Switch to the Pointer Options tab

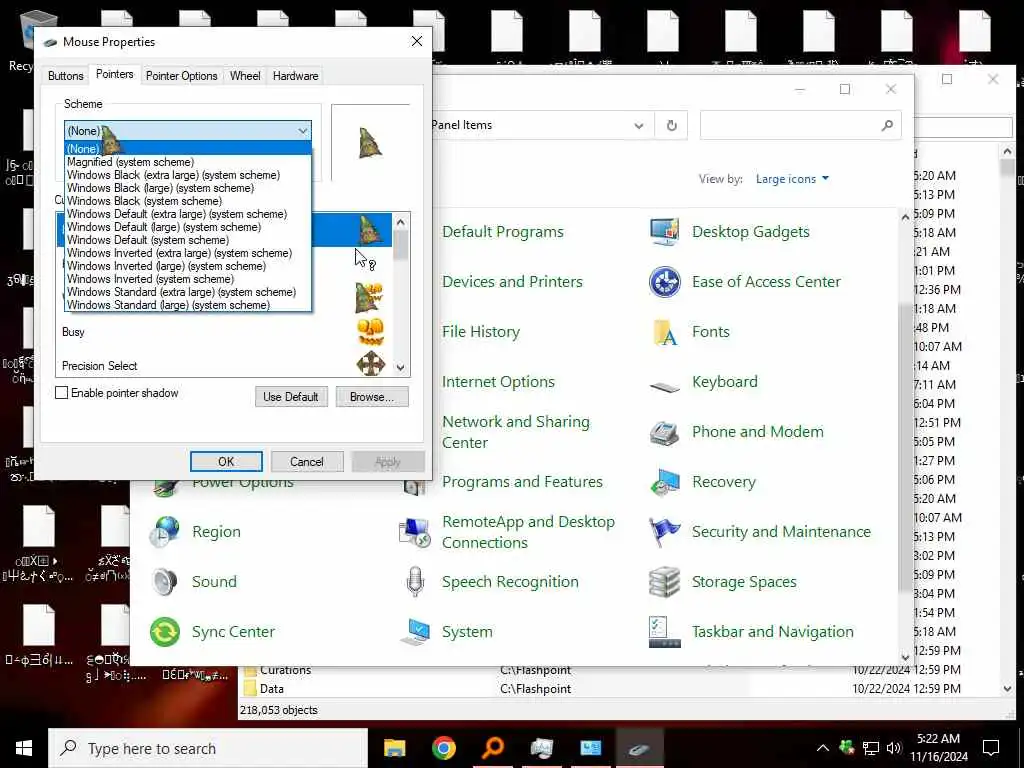point(182,76)
